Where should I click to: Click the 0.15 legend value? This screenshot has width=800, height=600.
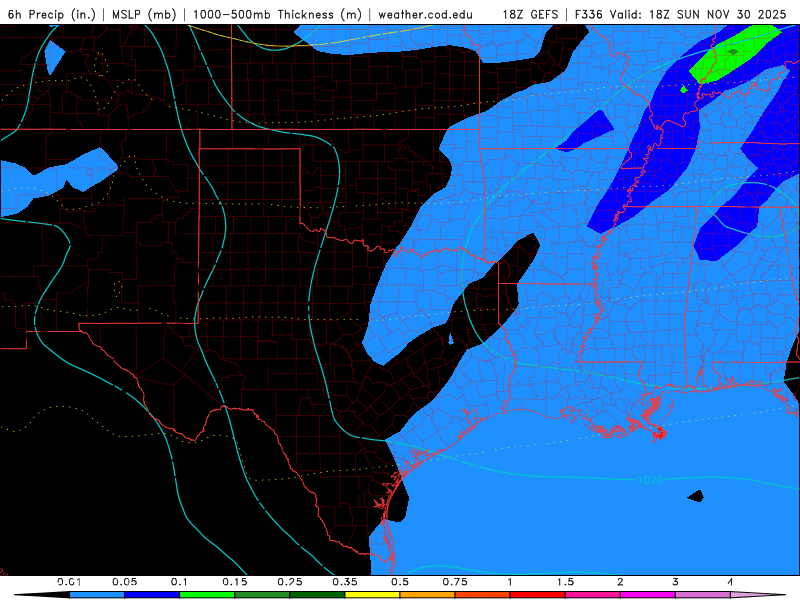[x=235, y=582]
